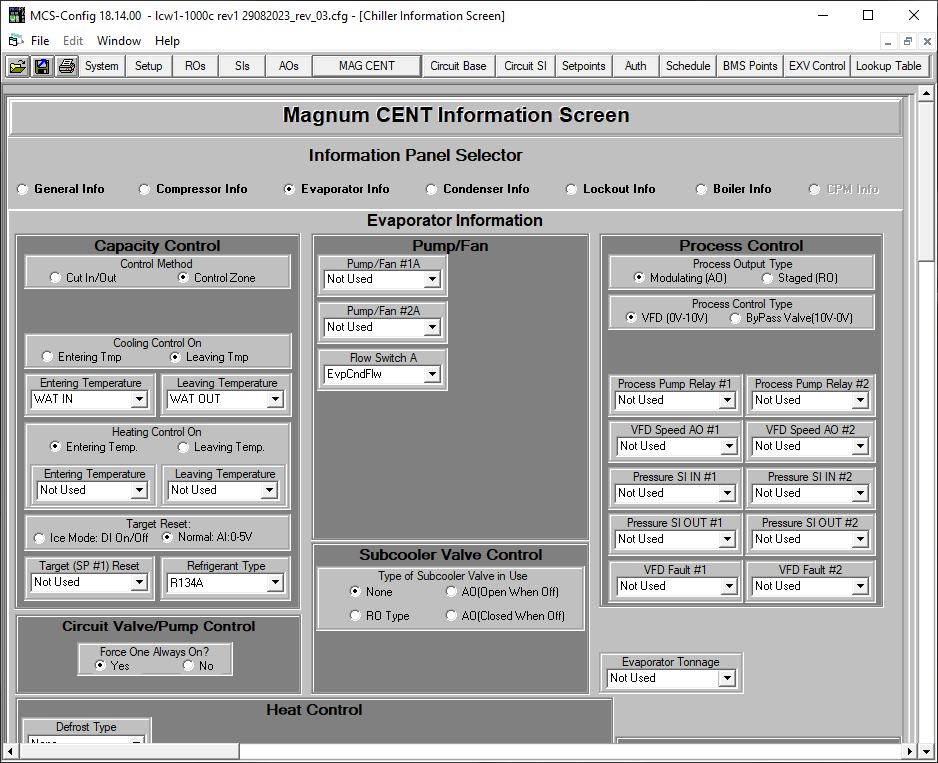938x763 pixels.
Task: Expand the VFD Speed AO #1 dropdown
Action: click(x=726, y=447)
